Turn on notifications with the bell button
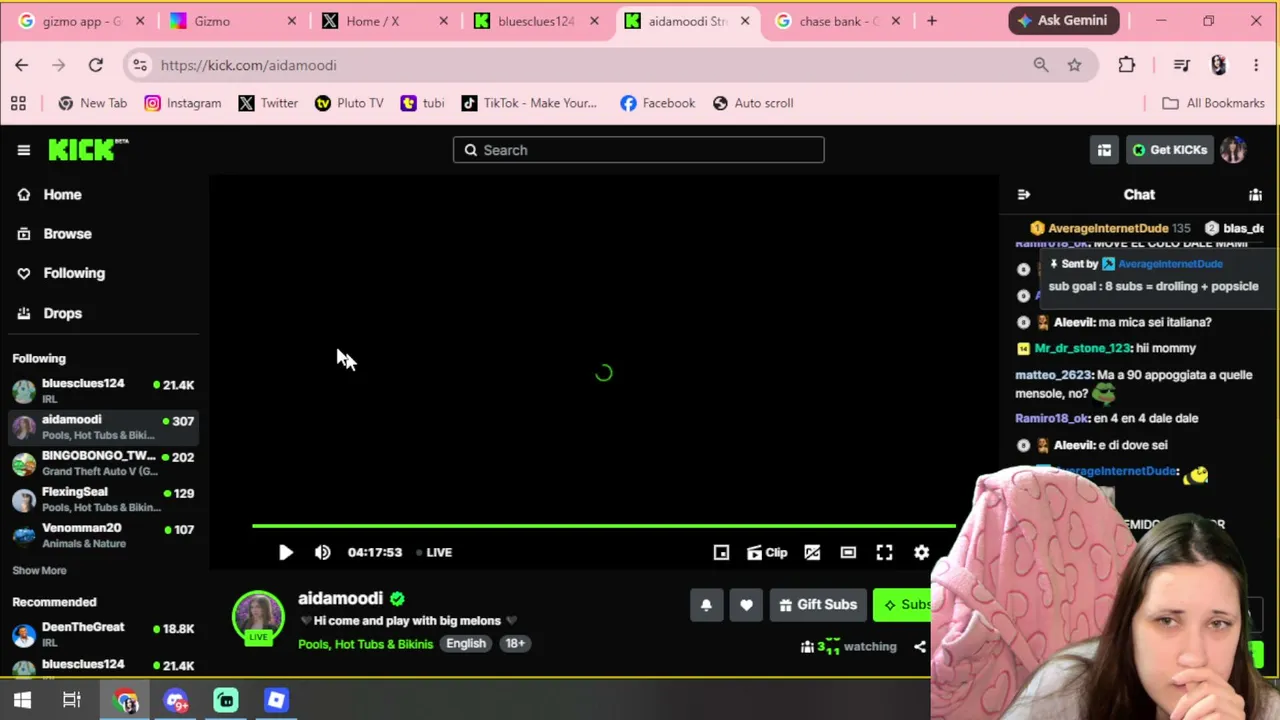The height and width of the screenshot is (720, 1280). coord(706,605)
